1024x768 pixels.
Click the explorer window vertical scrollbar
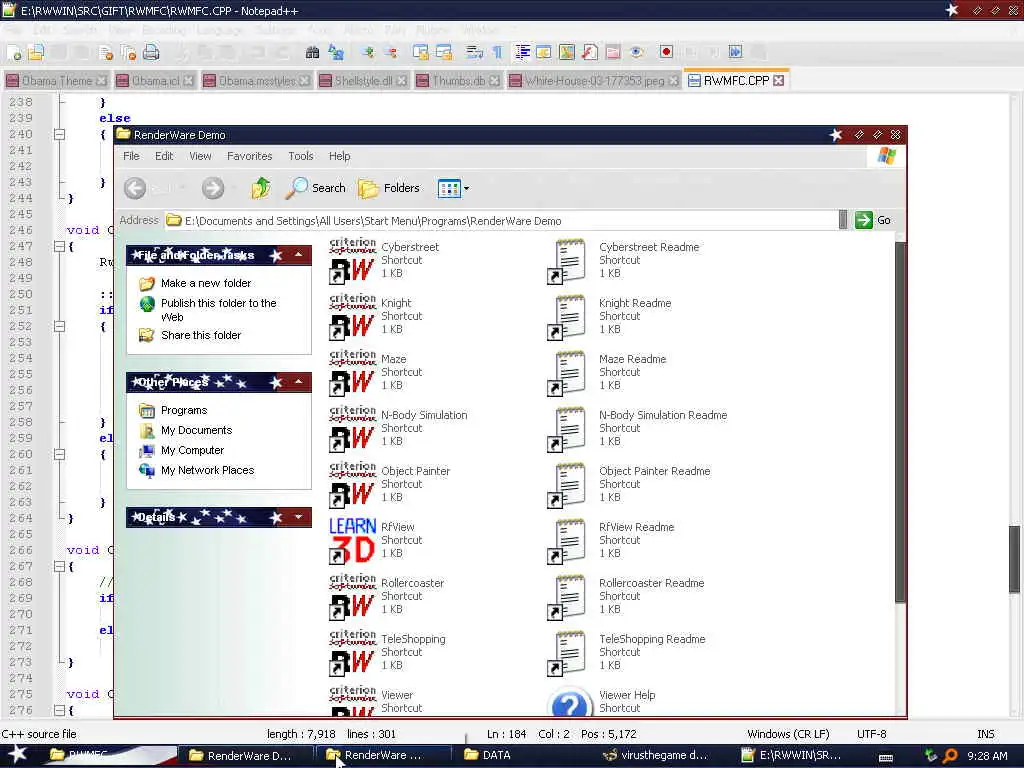pos(900,423)
